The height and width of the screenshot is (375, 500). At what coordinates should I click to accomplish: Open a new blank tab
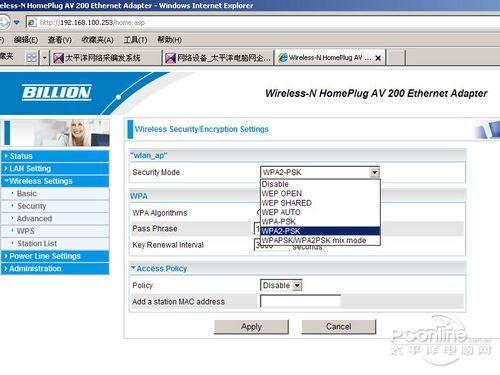click(x=396, y=58)
